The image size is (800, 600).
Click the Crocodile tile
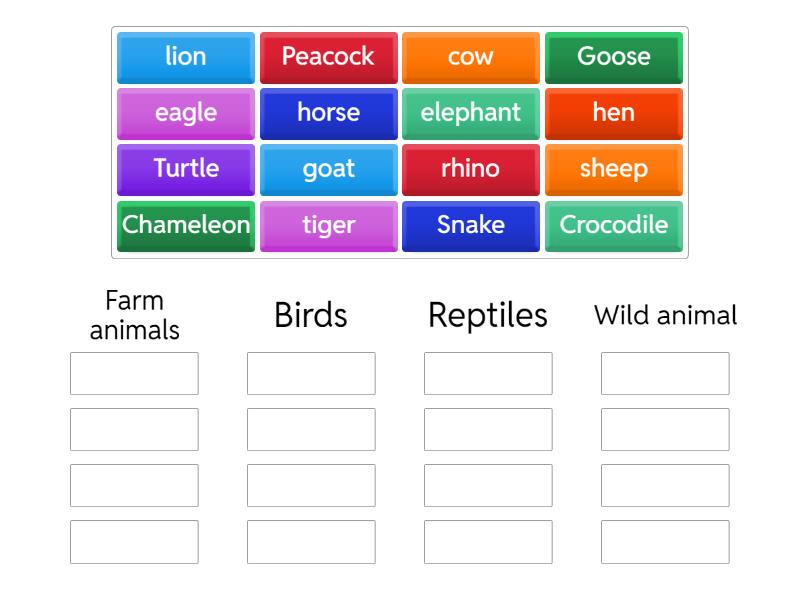click(614, 226)
